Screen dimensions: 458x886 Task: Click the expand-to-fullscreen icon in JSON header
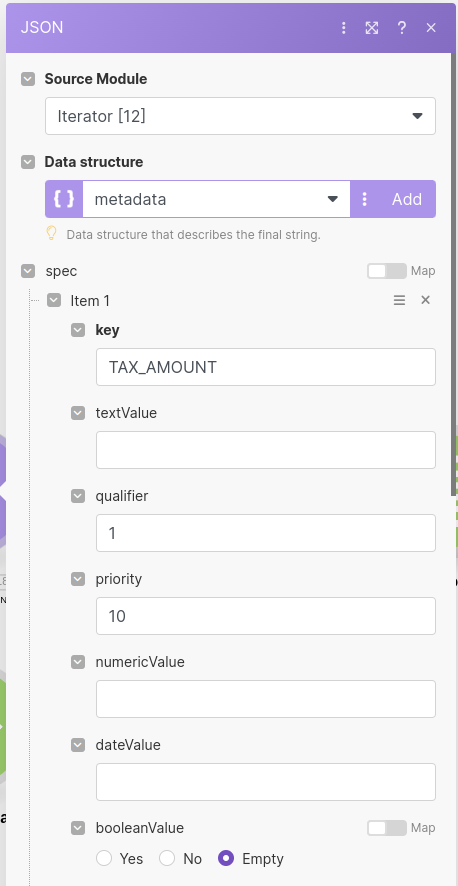pos(372,28)
